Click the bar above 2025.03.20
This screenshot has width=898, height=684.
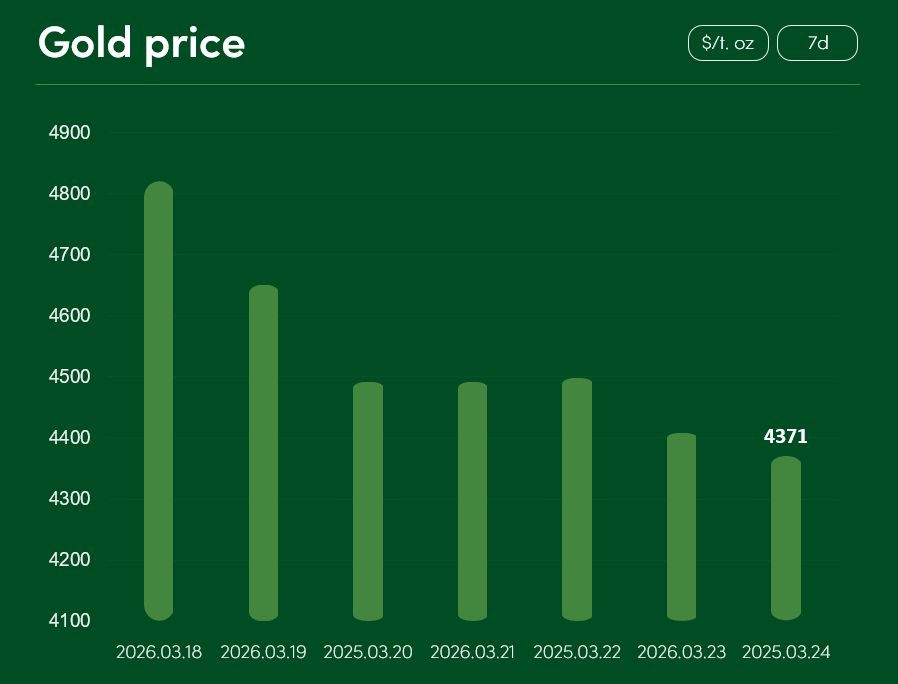click(x=368, y=500)
